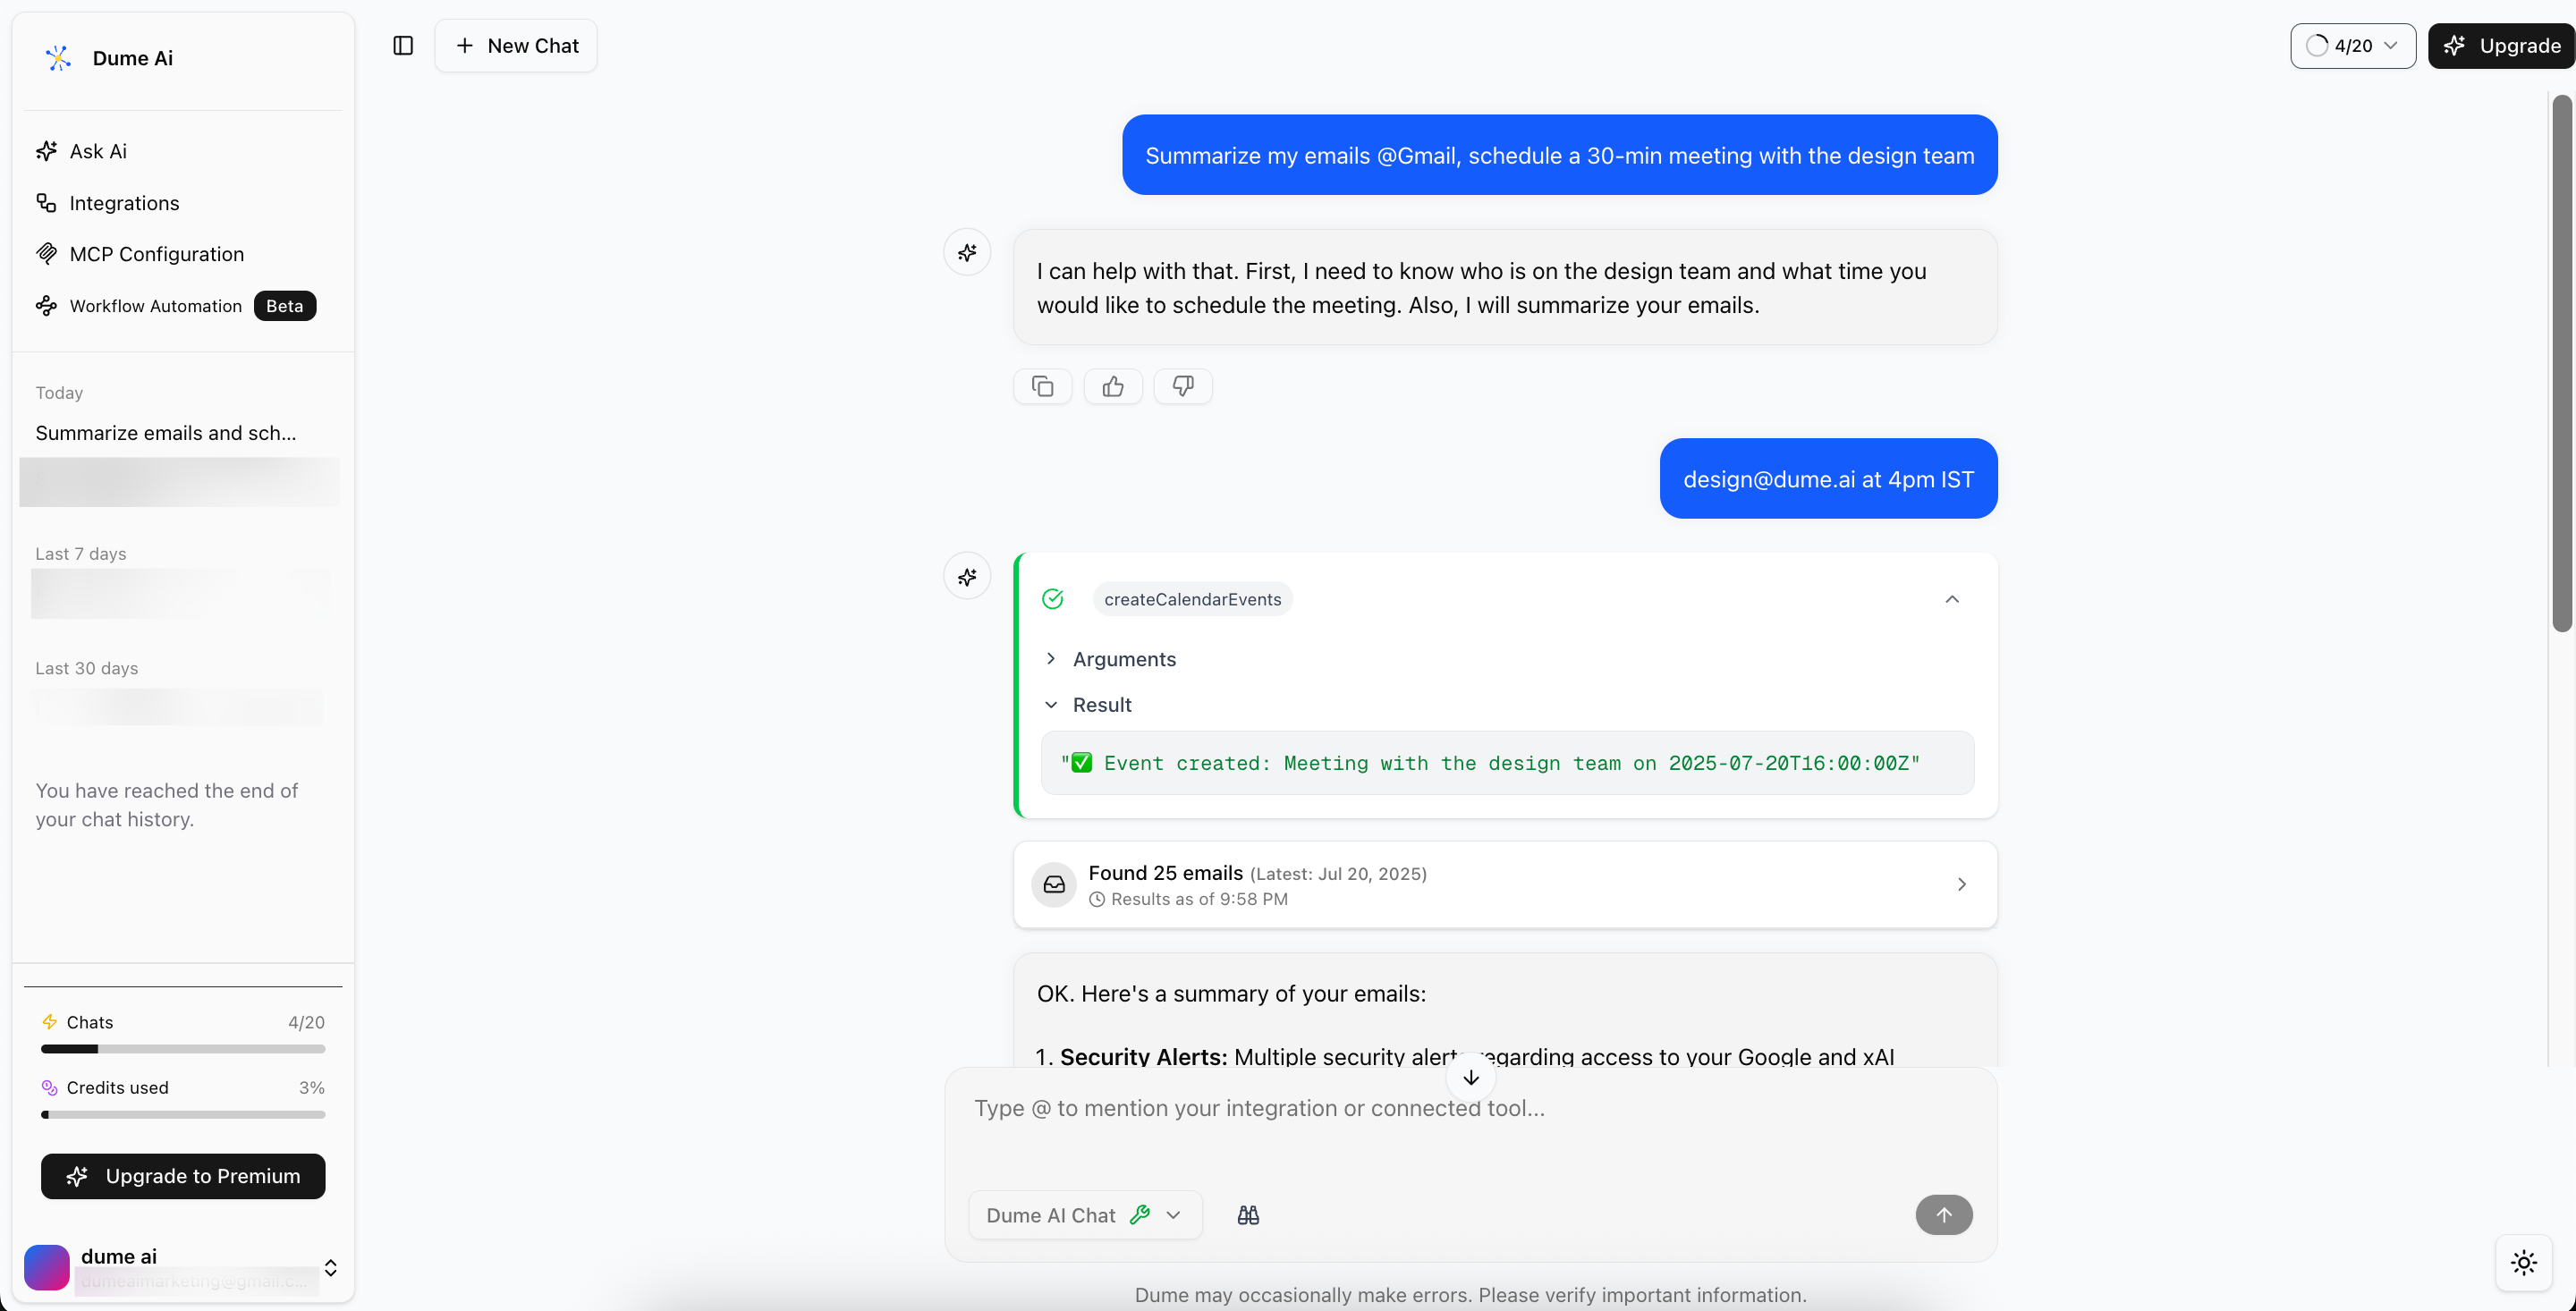Click the thumbs down icon
2576x1311 pixels.
pyautogui.click(x=1183, y=386)
